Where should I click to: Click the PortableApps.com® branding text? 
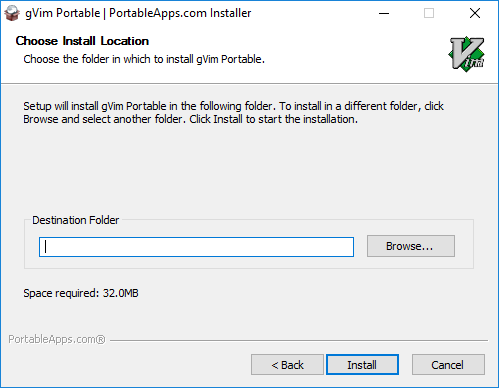point(57,339)
